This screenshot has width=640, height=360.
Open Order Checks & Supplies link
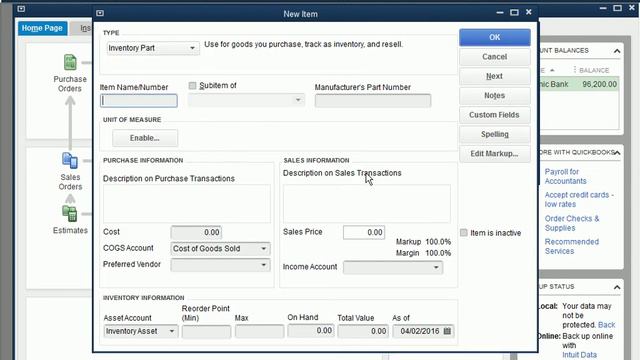click(572, 223)
